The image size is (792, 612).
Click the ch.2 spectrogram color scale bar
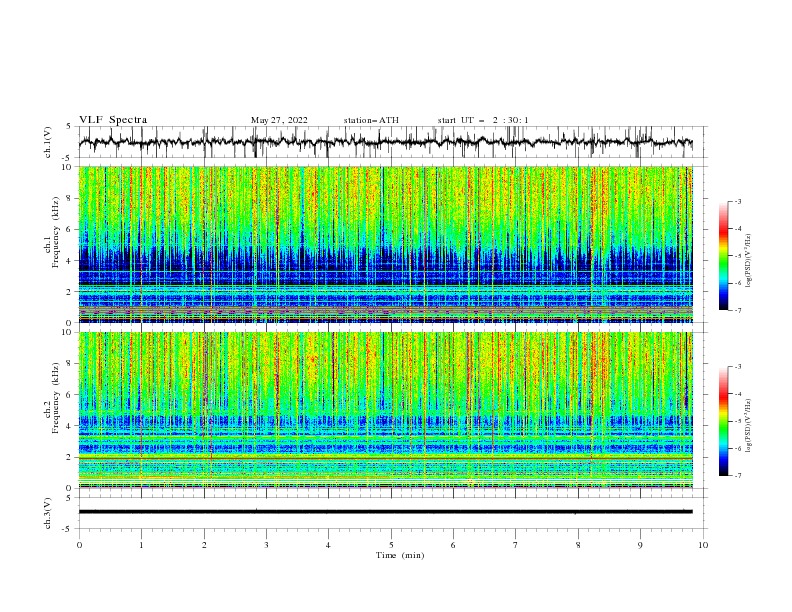point(723,421)
